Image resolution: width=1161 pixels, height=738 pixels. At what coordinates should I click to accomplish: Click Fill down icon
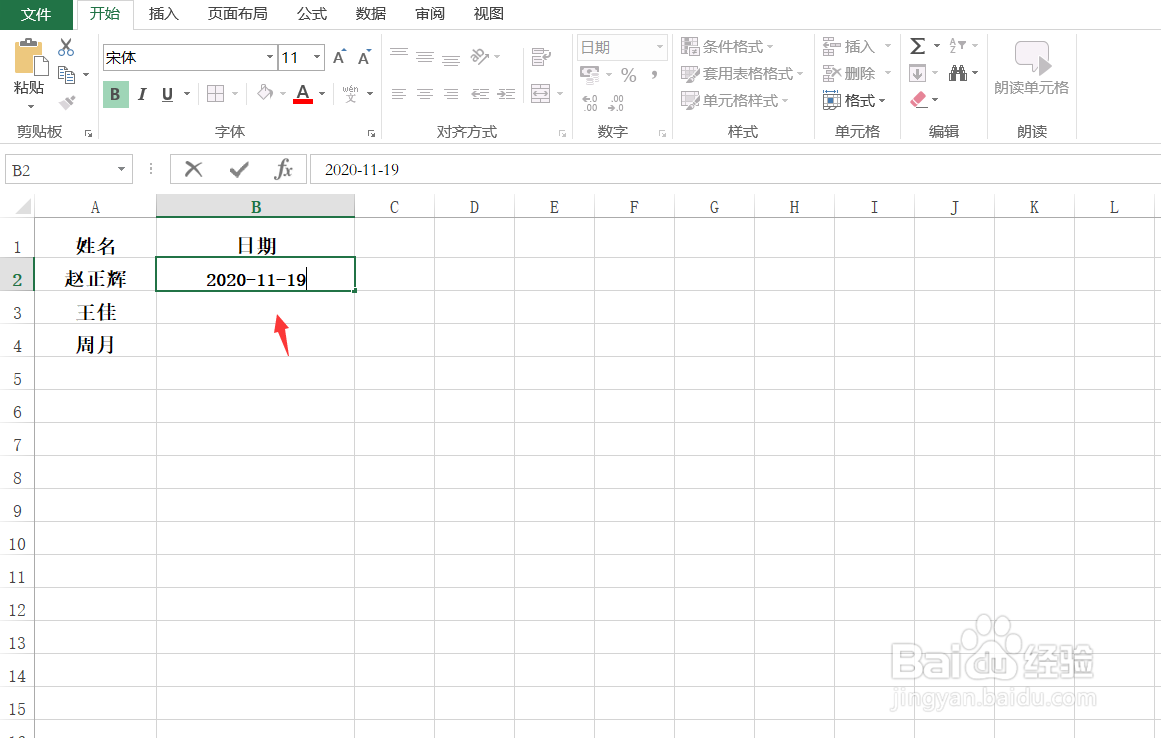click(917, 73)
